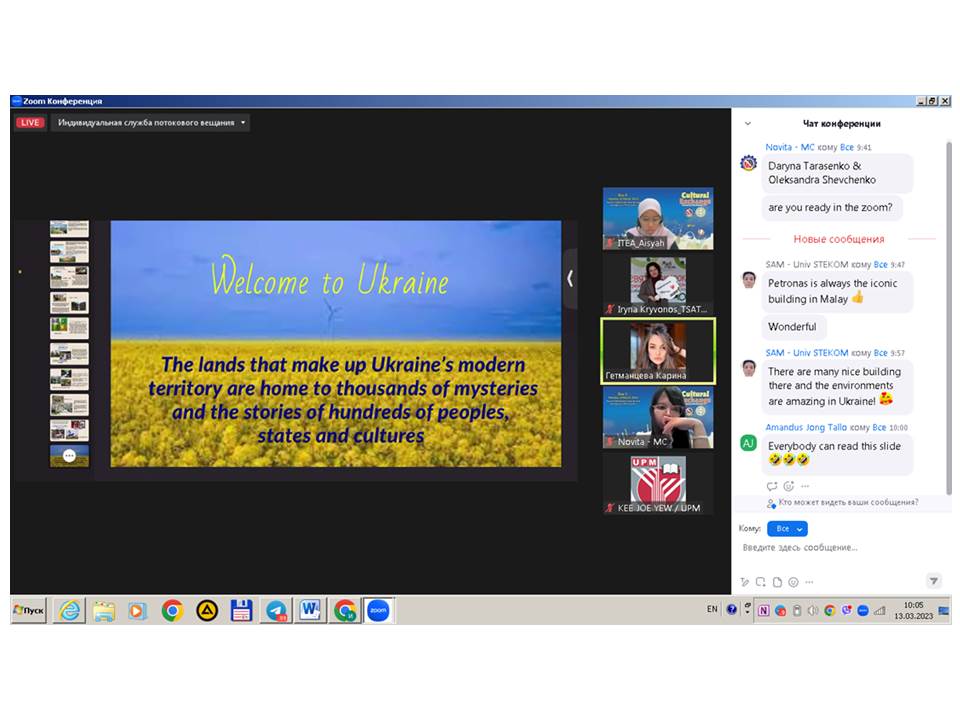Click the attach file icon in chat
This screenshot has height=720, width=960.
point(778,582)
